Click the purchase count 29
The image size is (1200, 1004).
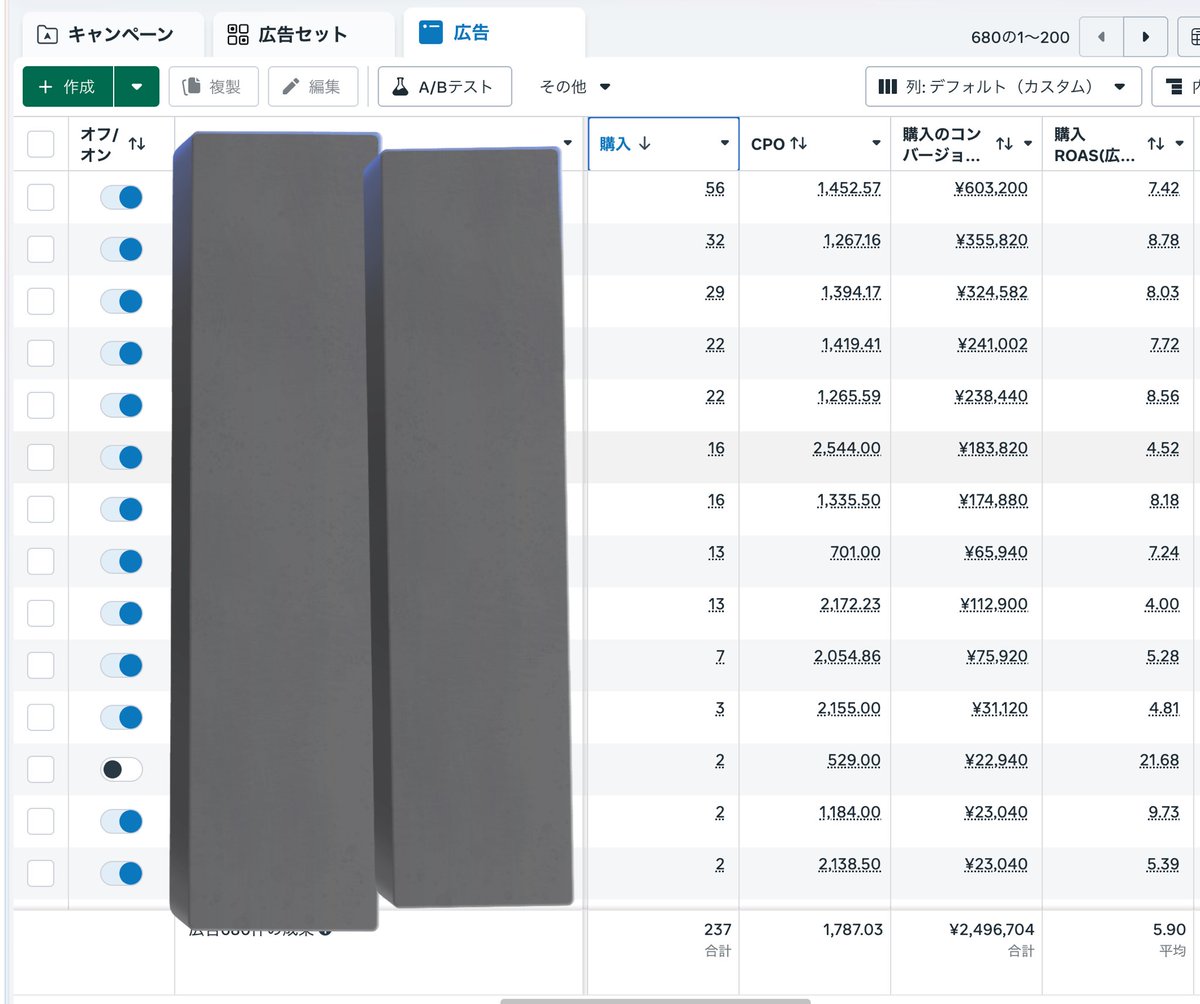click(715, 292)
